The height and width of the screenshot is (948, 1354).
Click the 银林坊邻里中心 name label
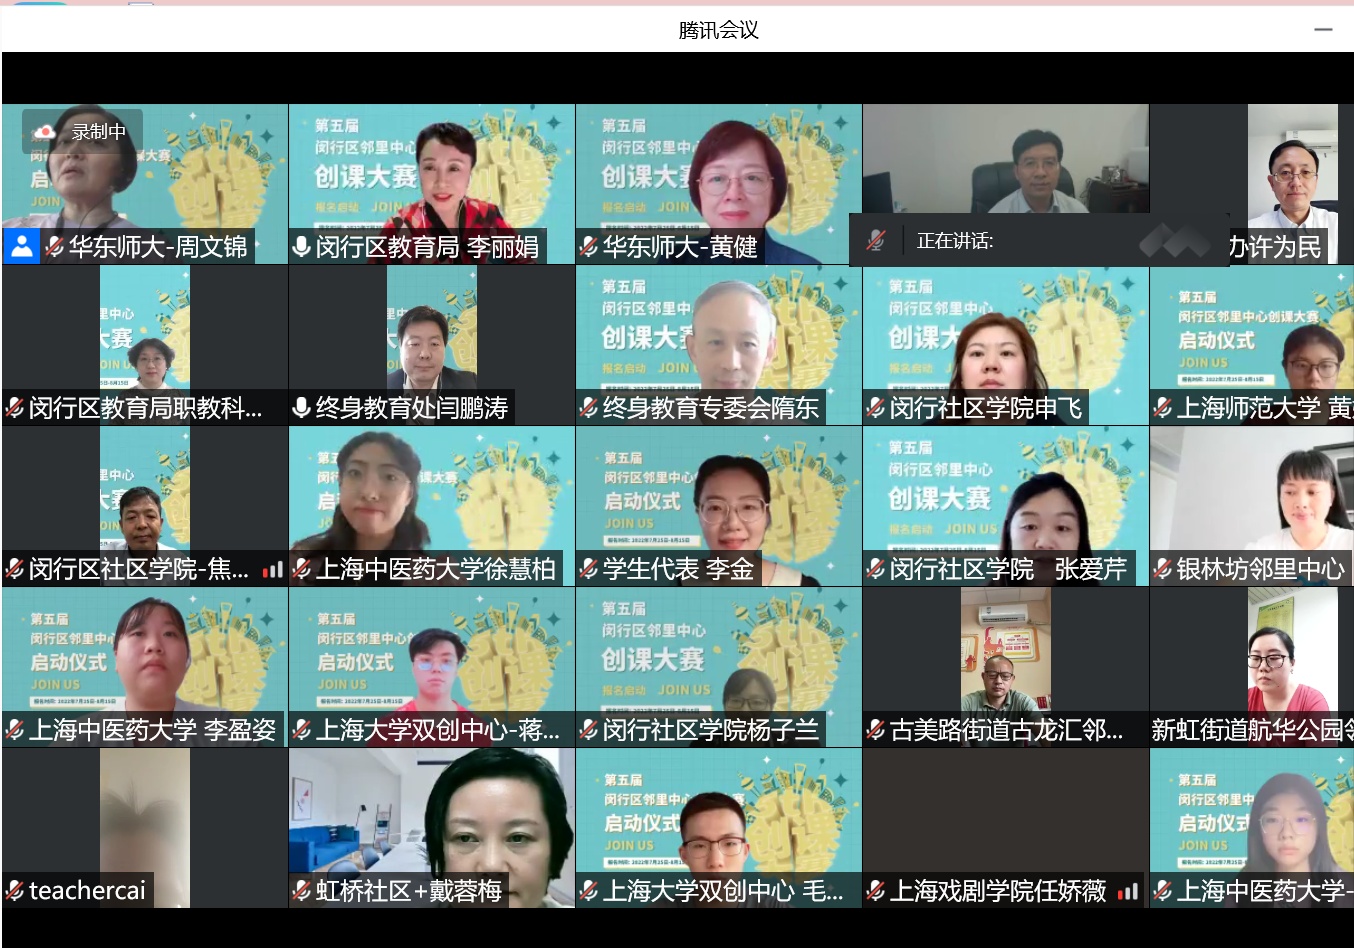[x=1260, y=570]
